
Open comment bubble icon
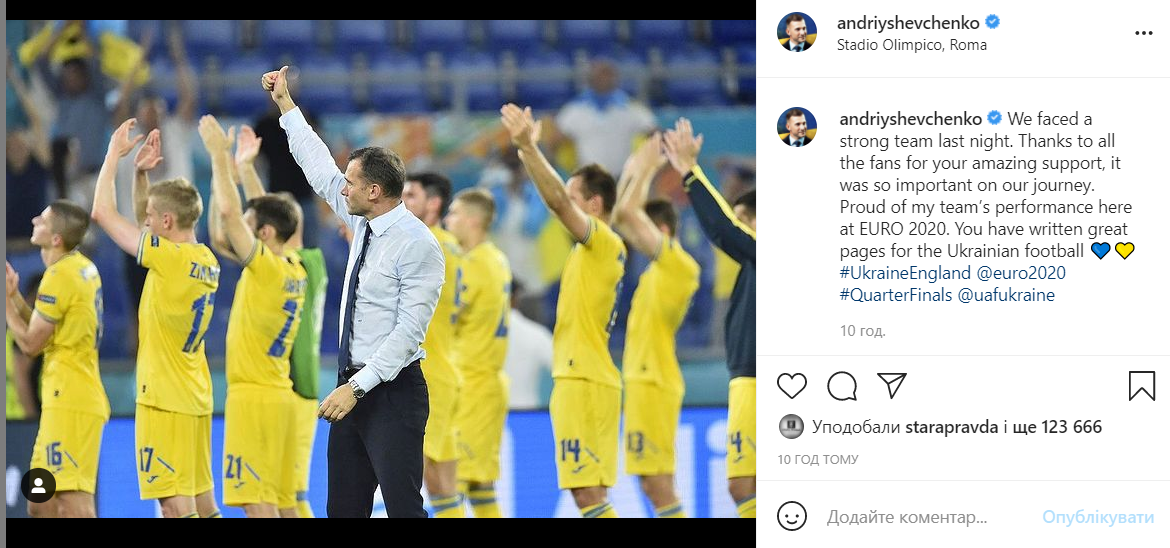[842, 386]
